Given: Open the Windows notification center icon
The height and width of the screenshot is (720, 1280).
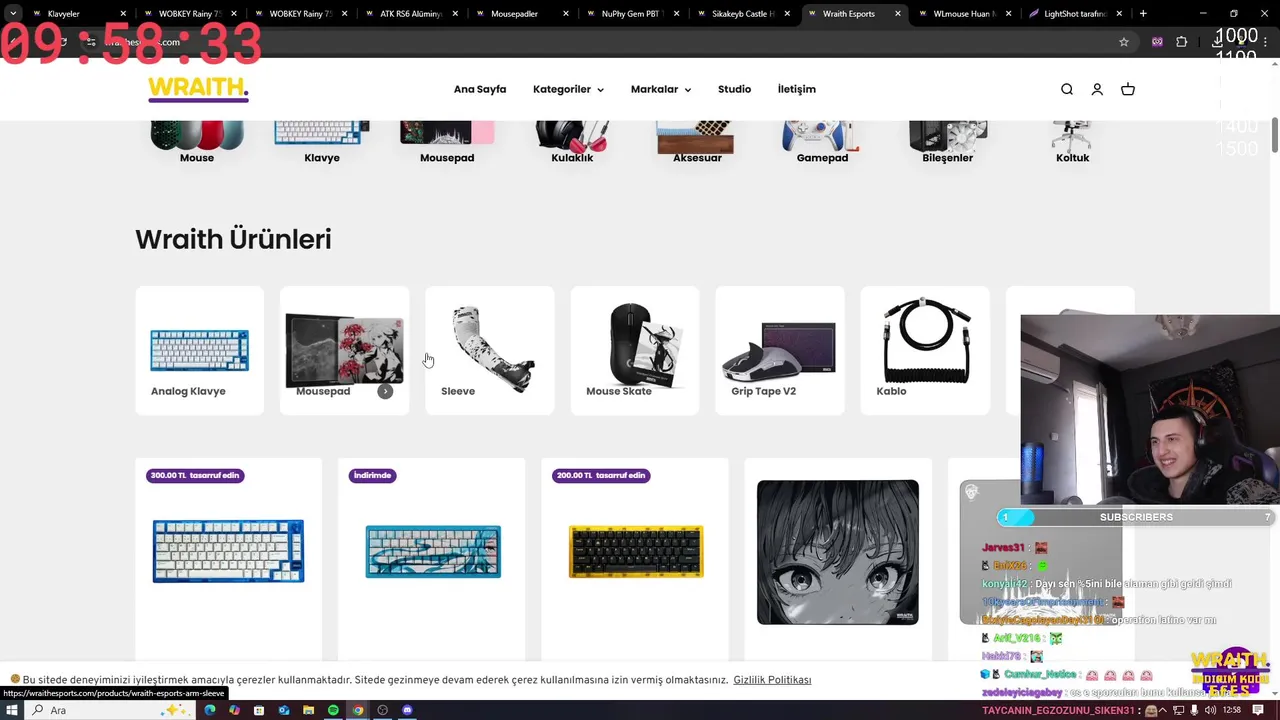Looking at the screenshot, I should click(1260, 710).
